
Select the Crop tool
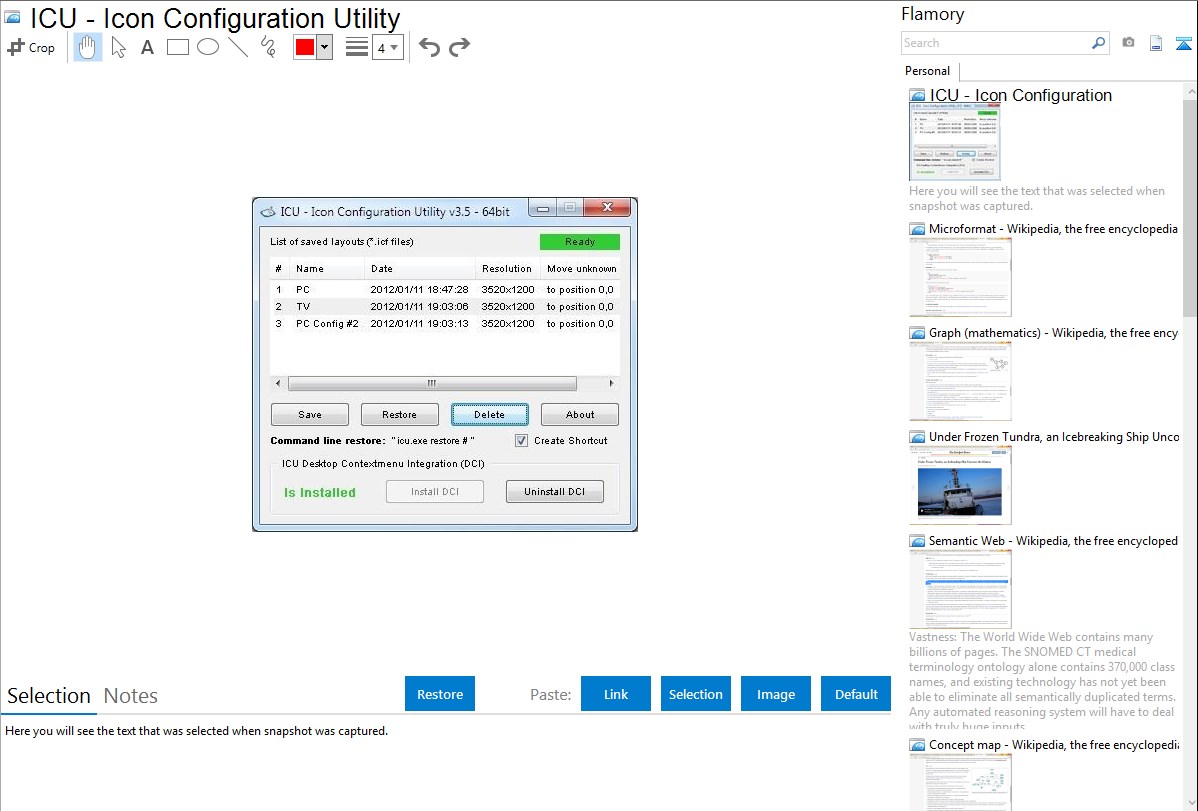coord(31,47)
